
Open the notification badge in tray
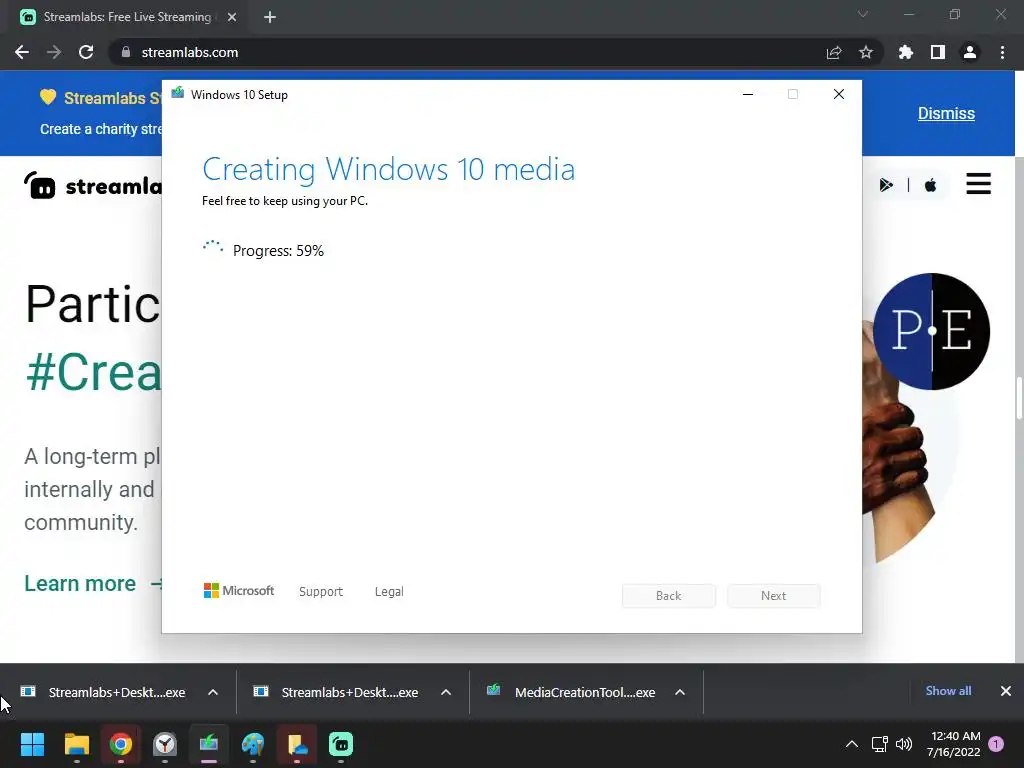tap(996, 744)
